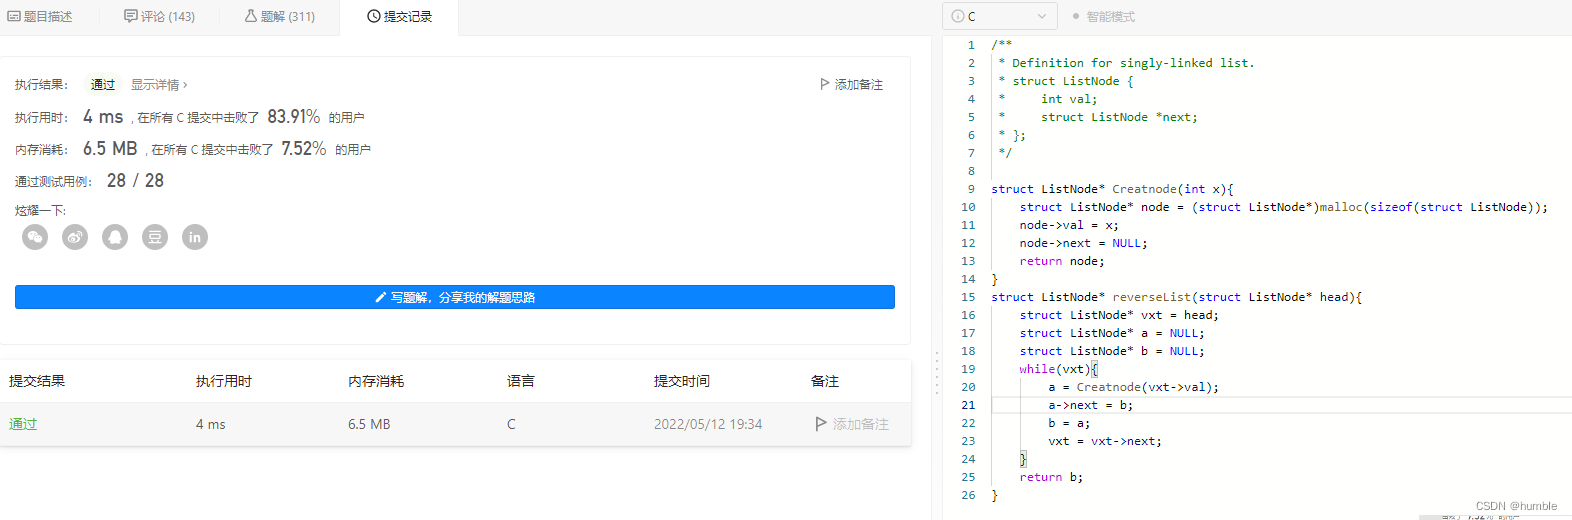Click the 2022/05/12 19:34 timestamp
The image size is (1572, 520).
coord(708,424)
